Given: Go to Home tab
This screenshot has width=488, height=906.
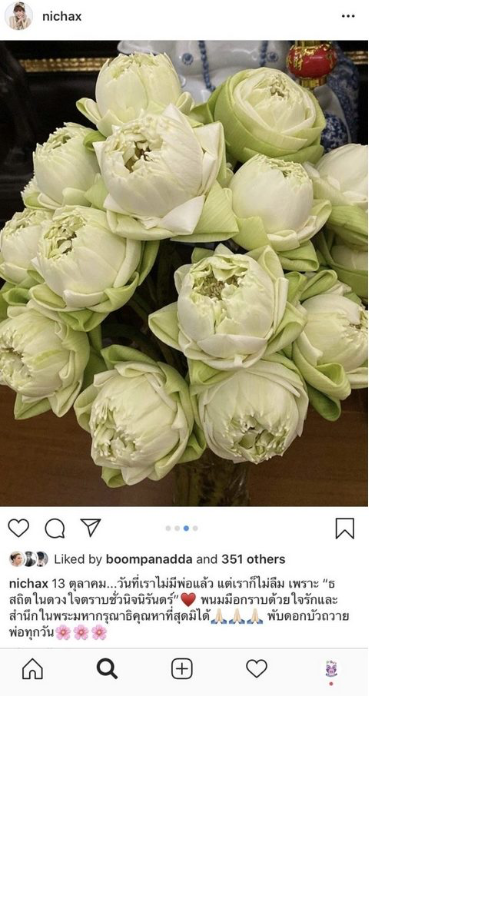Looking at the screenshot, I should pos(32,669).
